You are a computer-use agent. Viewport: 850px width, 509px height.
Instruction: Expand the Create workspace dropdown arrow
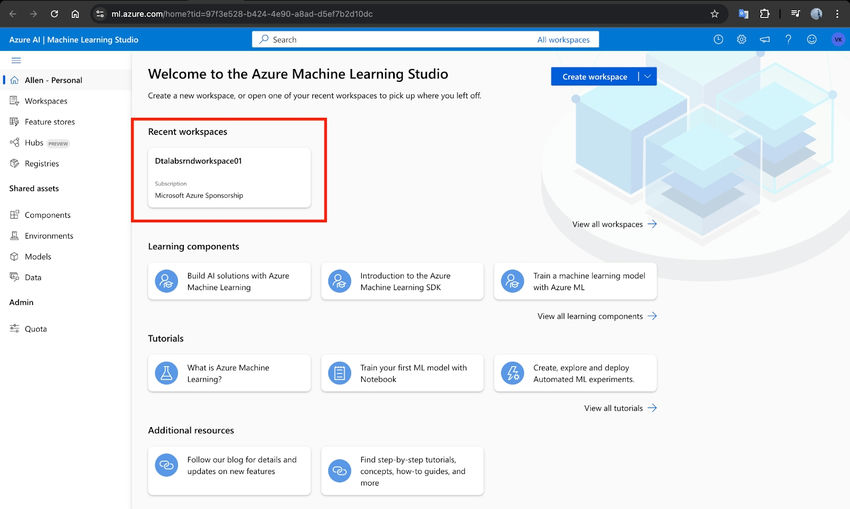click(648, 76)
